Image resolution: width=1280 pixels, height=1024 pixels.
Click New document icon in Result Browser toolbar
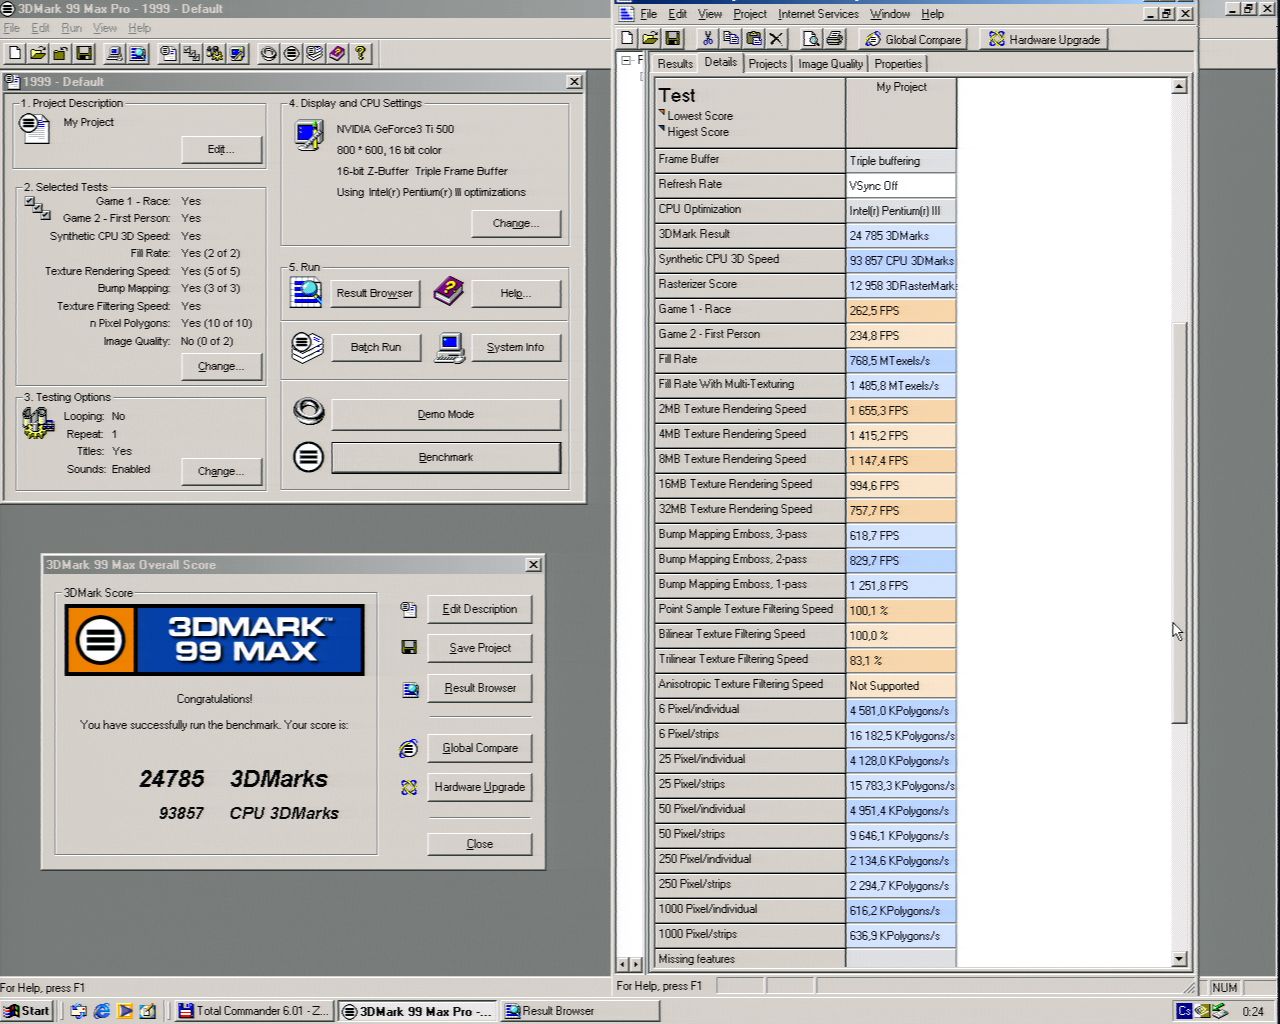(627, 39)
